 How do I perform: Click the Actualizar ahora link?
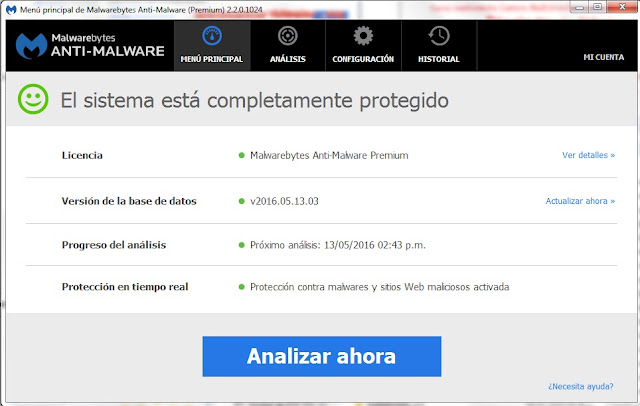pos(580,201)
